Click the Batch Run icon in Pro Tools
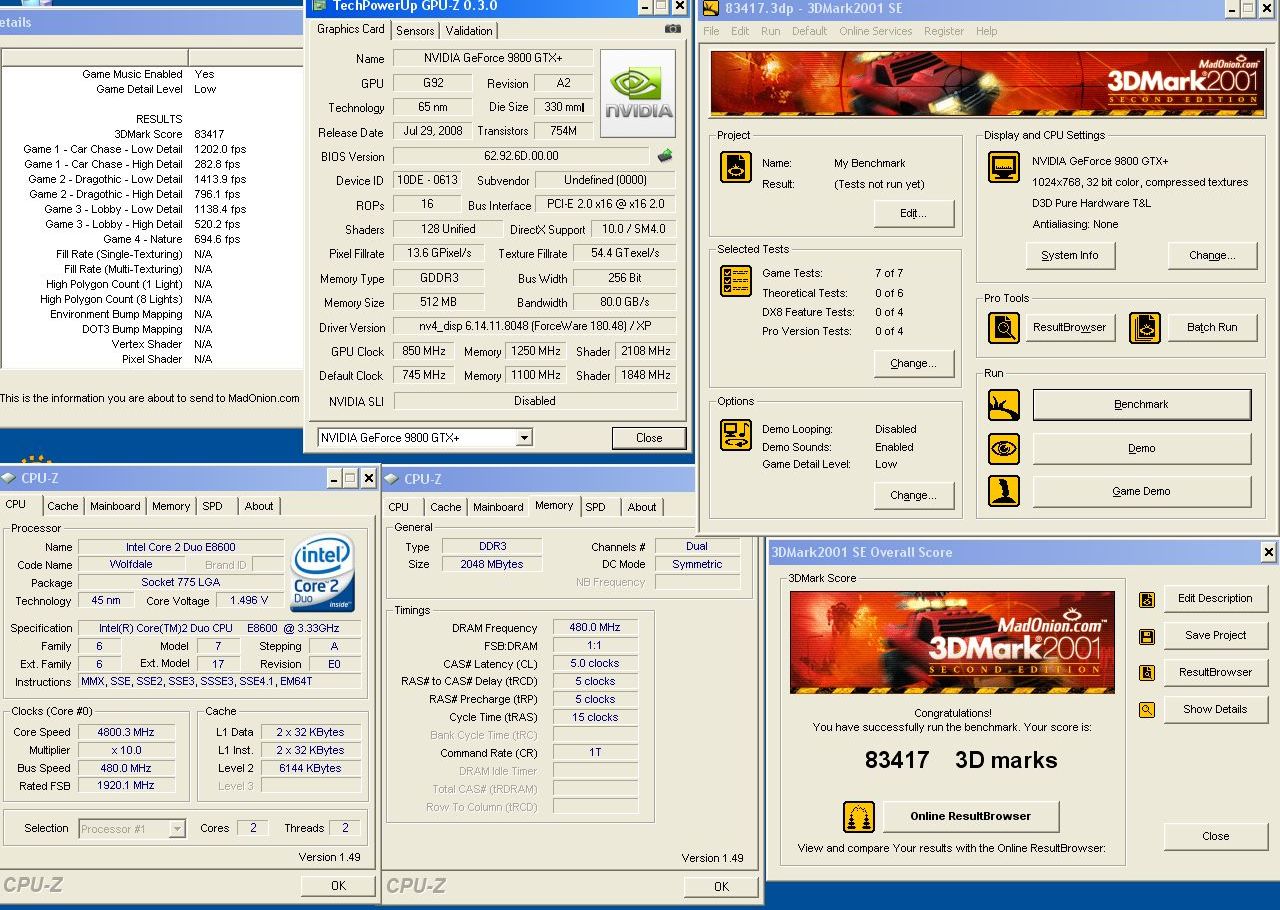 (x=1145, y=328)
